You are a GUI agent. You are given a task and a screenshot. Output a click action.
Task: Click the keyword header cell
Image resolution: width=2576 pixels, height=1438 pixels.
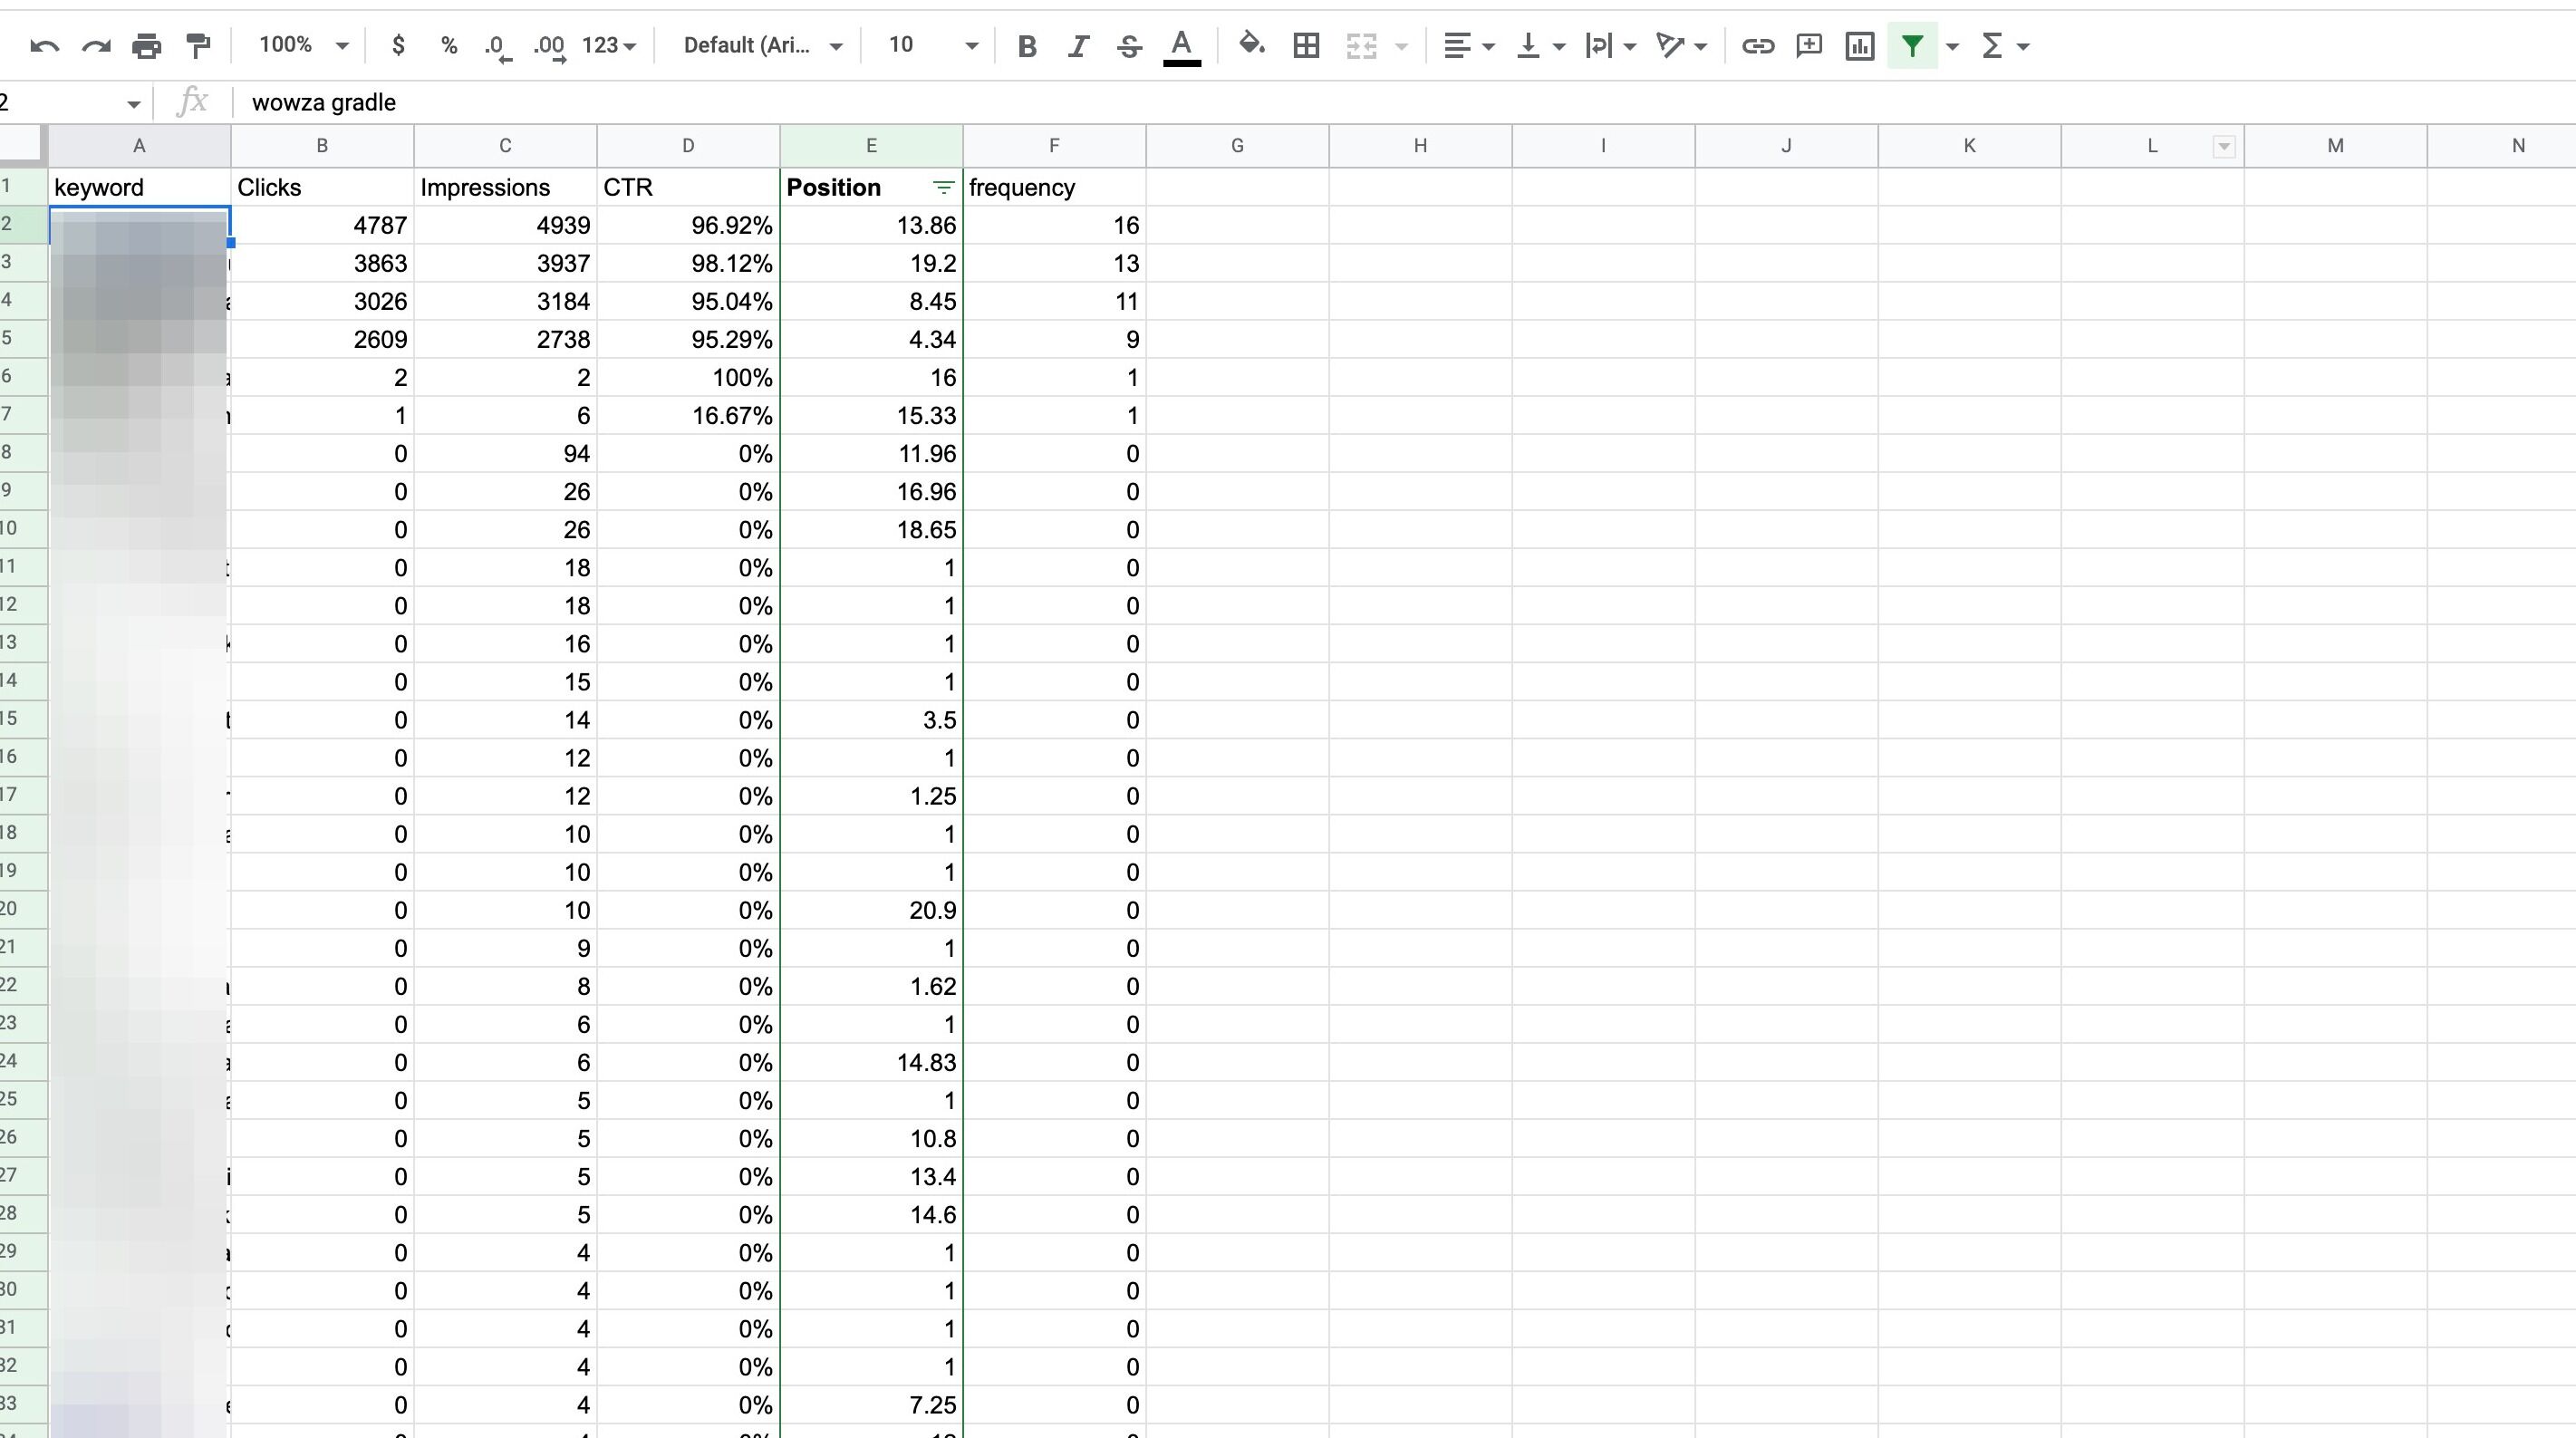pos(139,188)
